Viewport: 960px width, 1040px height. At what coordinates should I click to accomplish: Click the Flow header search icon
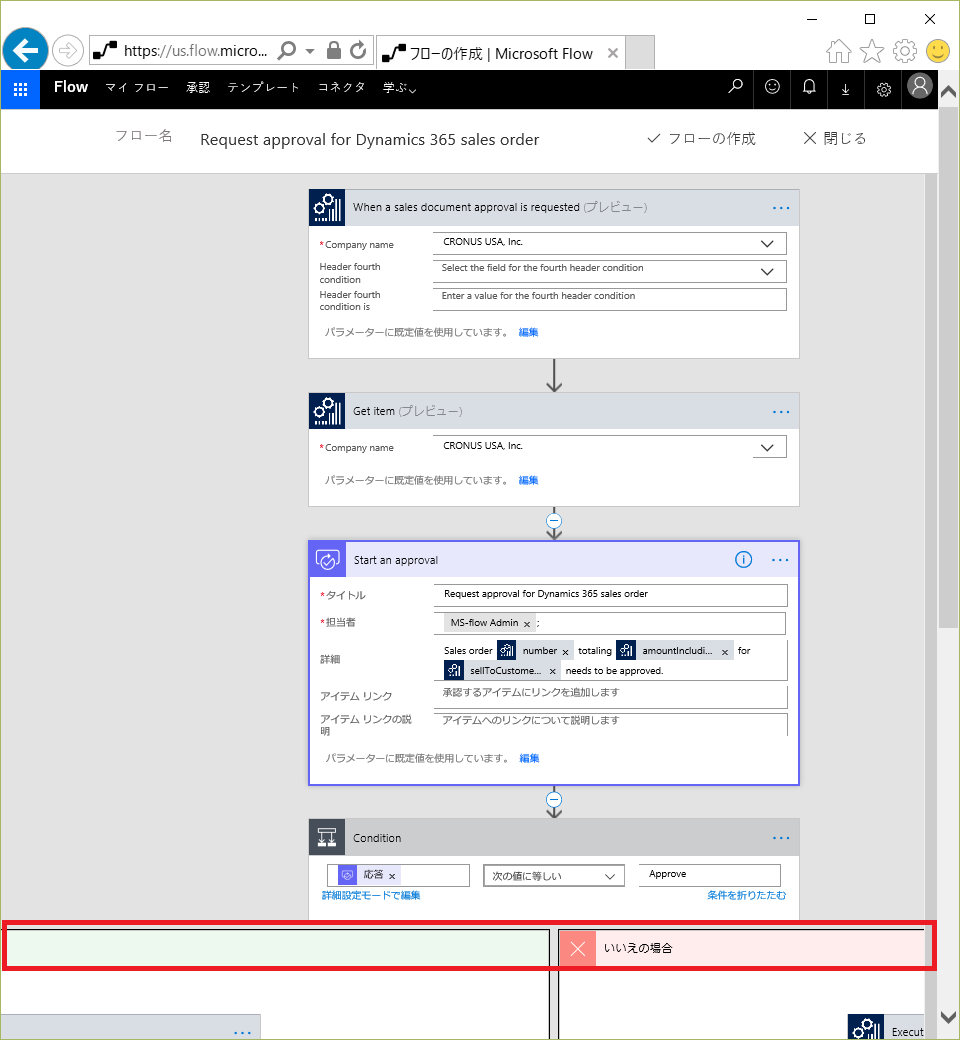point(735,87)
